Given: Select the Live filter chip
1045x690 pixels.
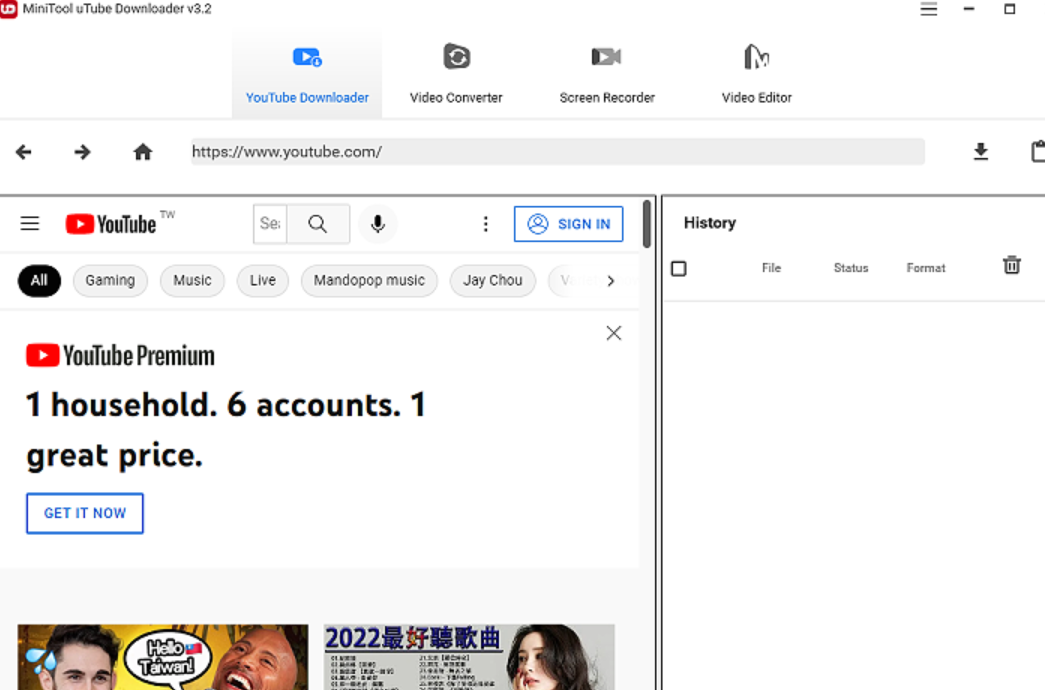Looking at the screenshot, I should click(x=263, y=281).
